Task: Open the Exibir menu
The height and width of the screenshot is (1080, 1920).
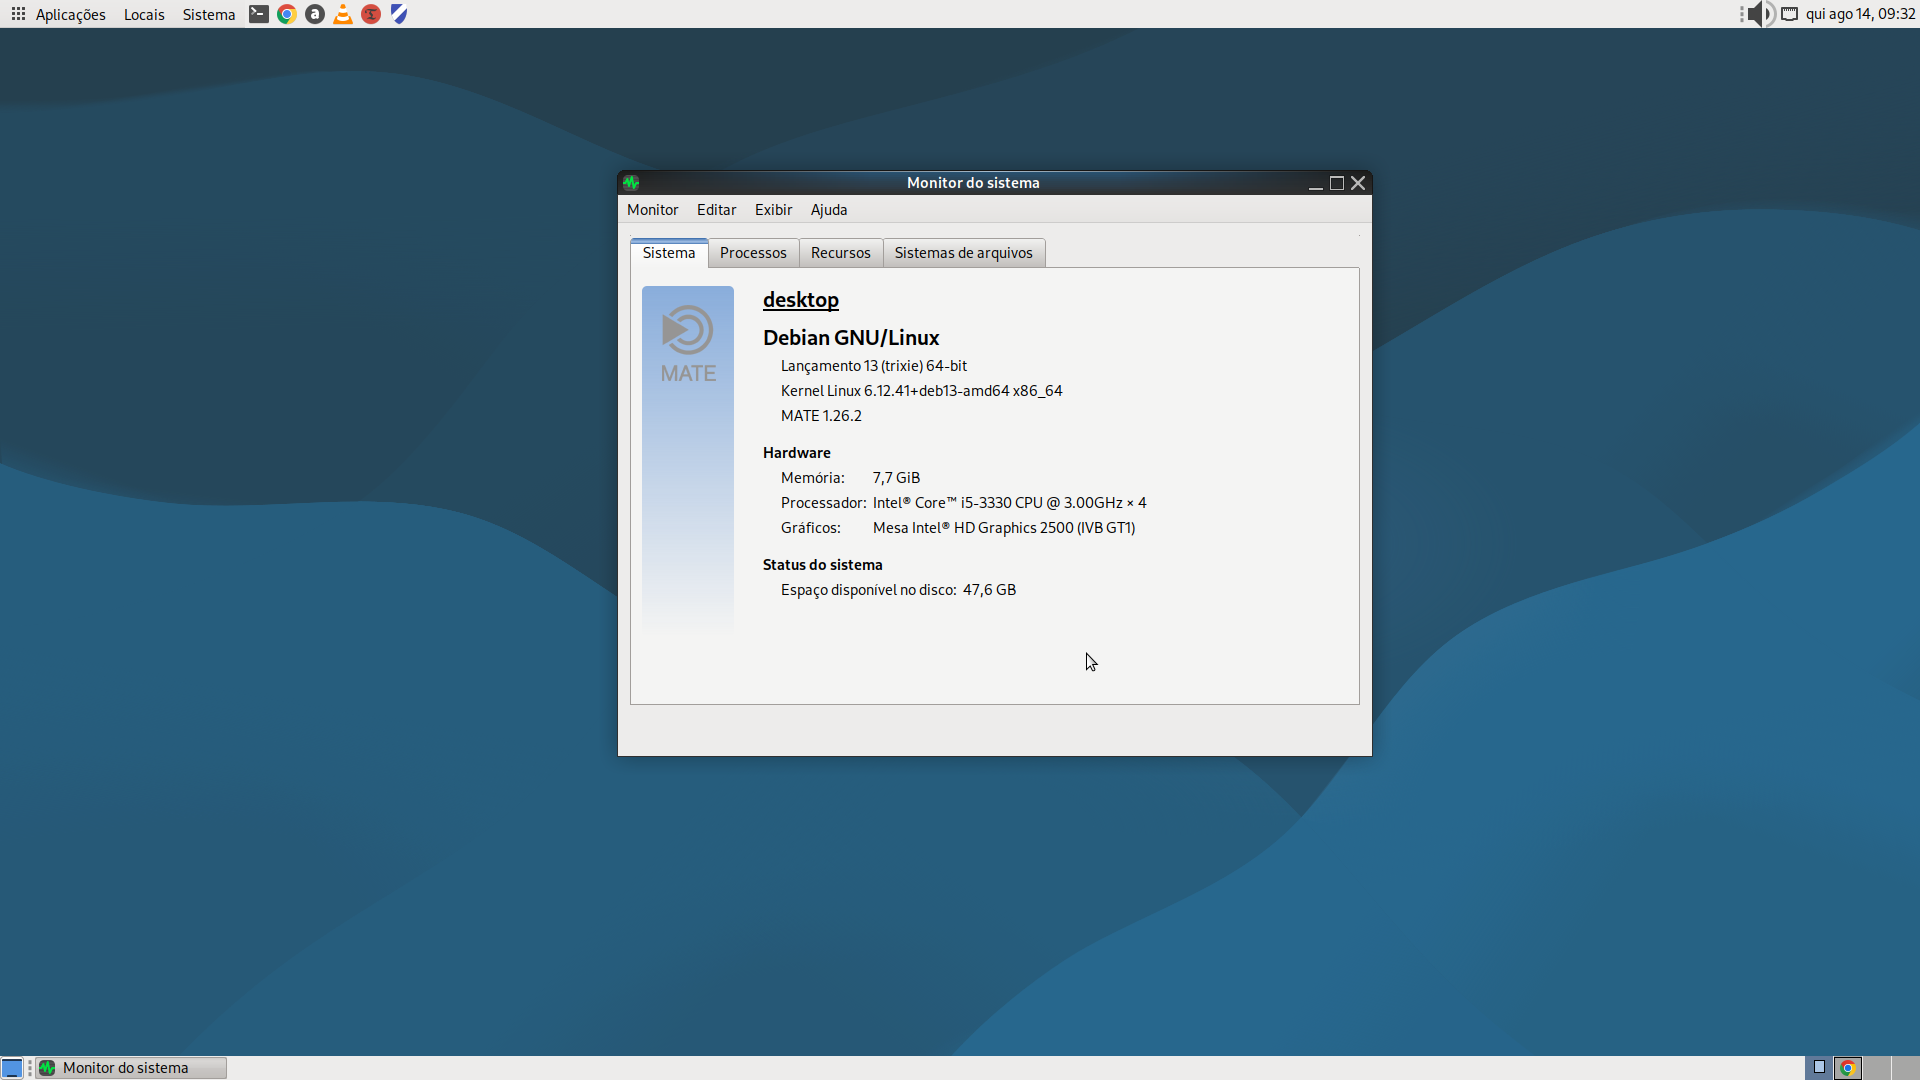Action: (x=773, y=210)
